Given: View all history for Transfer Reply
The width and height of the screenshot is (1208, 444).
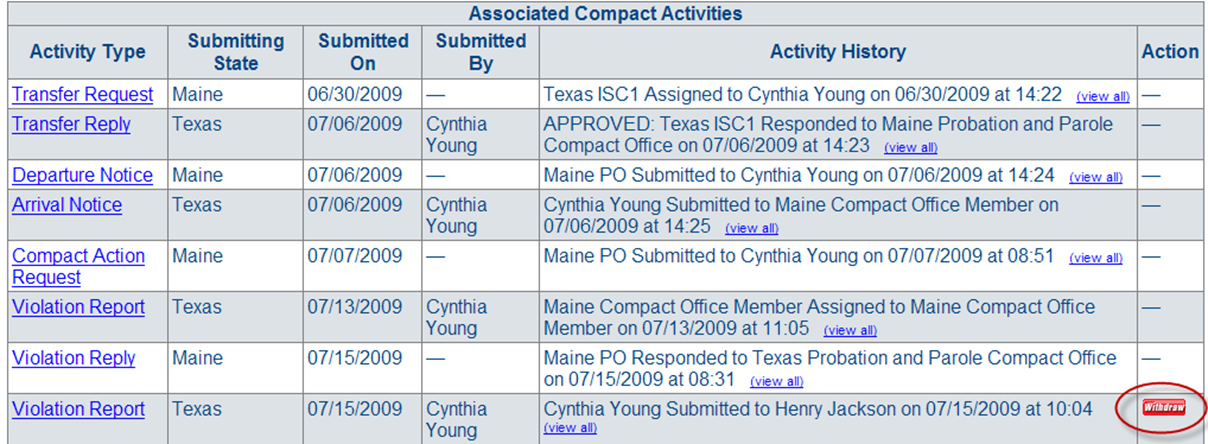Looking at the screenshot, I should pos(911,147).
